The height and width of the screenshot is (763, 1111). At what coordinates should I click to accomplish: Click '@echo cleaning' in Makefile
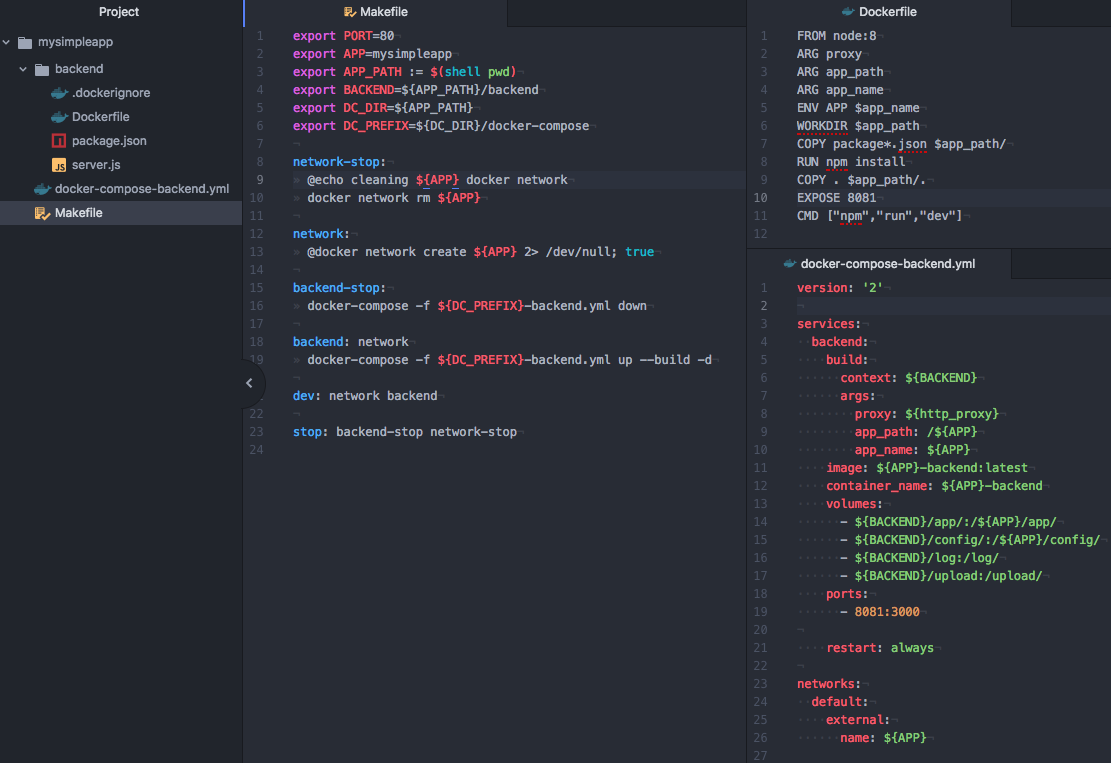(357, 180)
